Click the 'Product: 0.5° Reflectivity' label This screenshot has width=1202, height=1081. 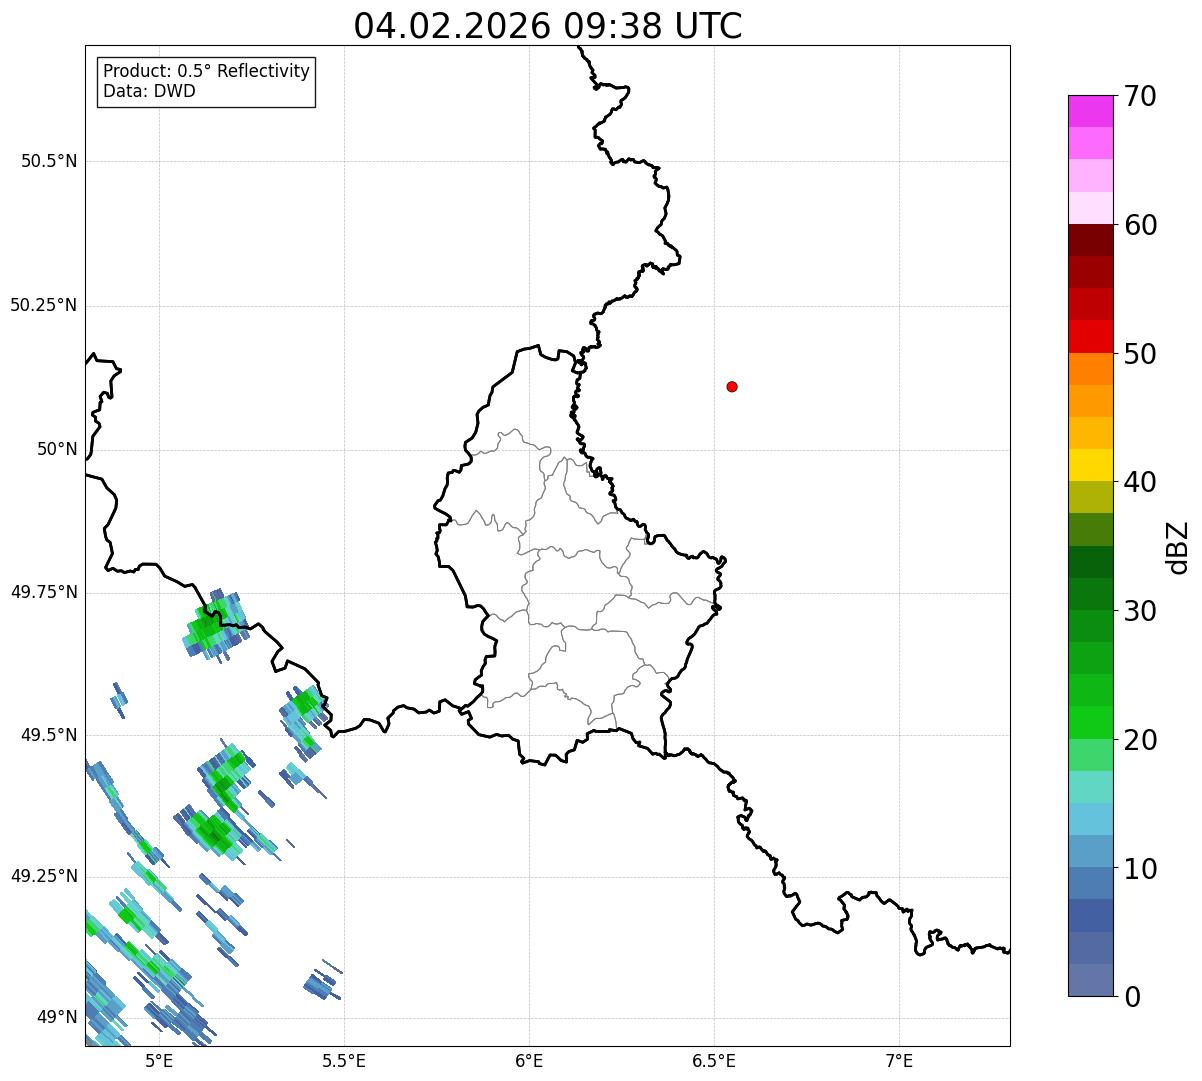tap(206, 72)
